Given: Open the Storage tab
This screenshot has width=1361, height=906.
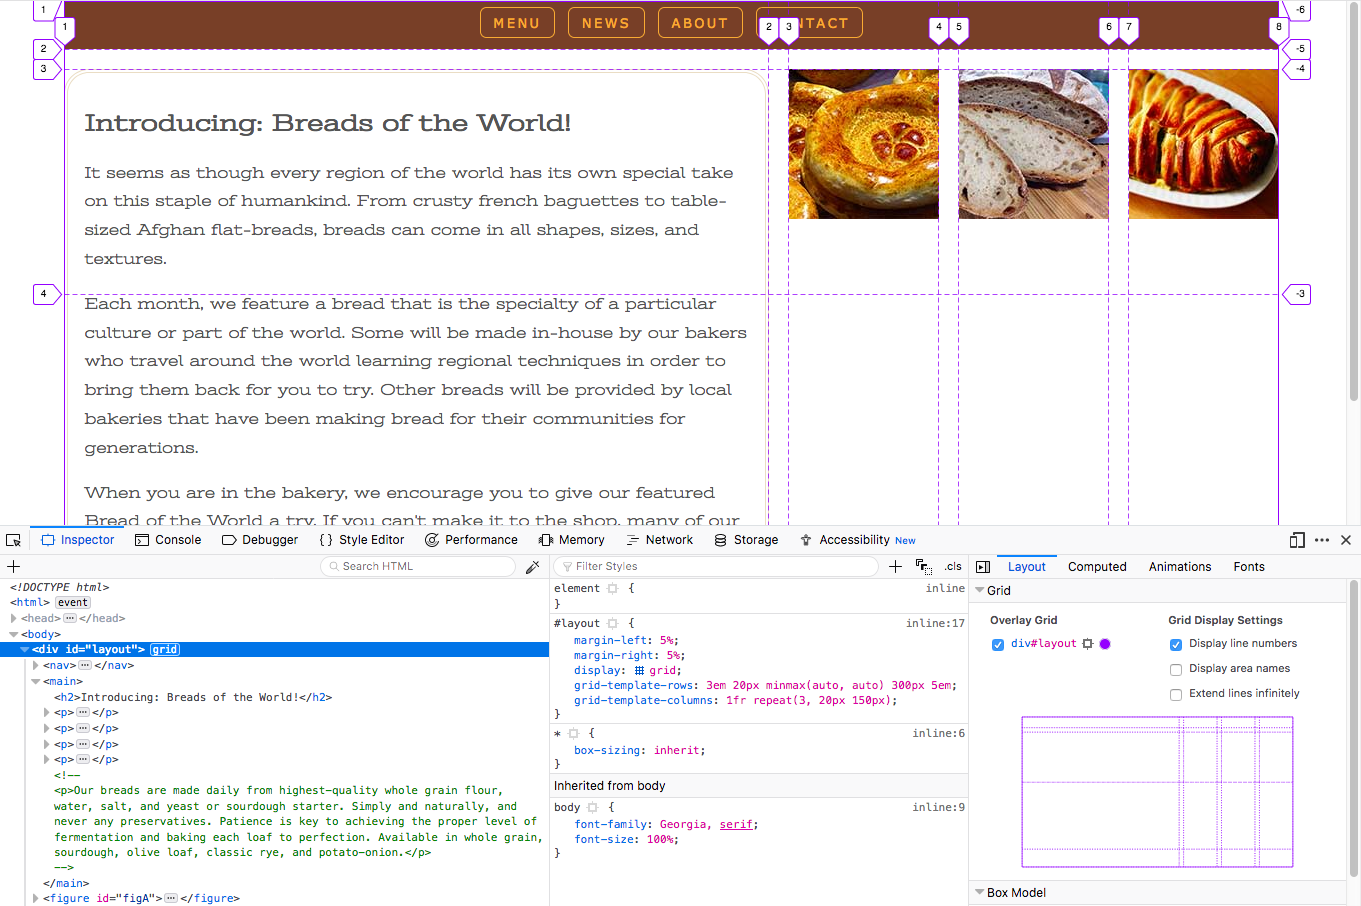Looking at the screenshot, I should (746, 540).
